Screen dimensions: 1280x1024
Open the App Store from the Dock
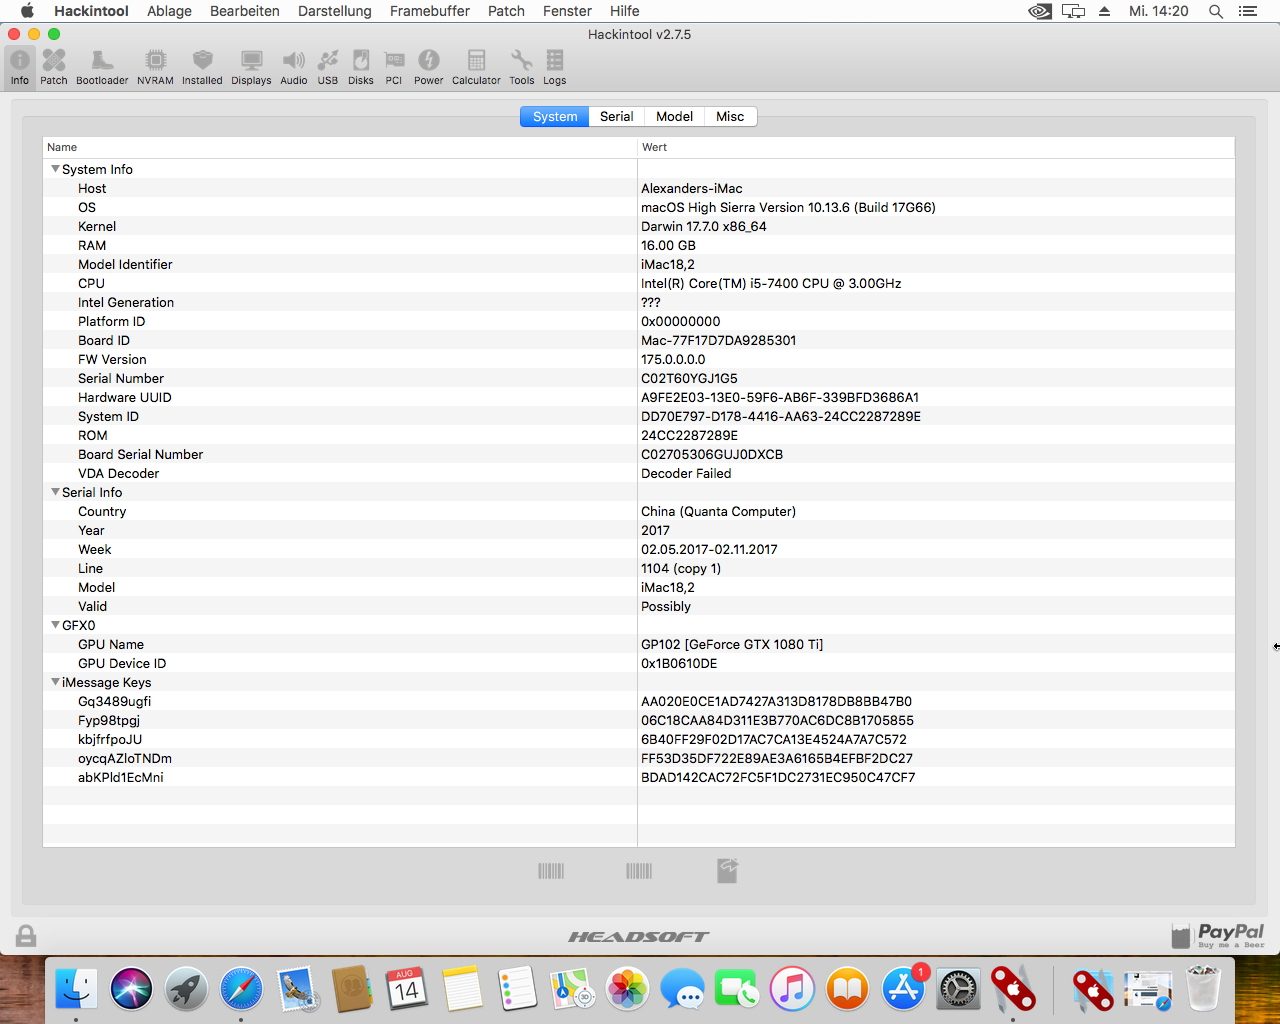click(903, 989)
